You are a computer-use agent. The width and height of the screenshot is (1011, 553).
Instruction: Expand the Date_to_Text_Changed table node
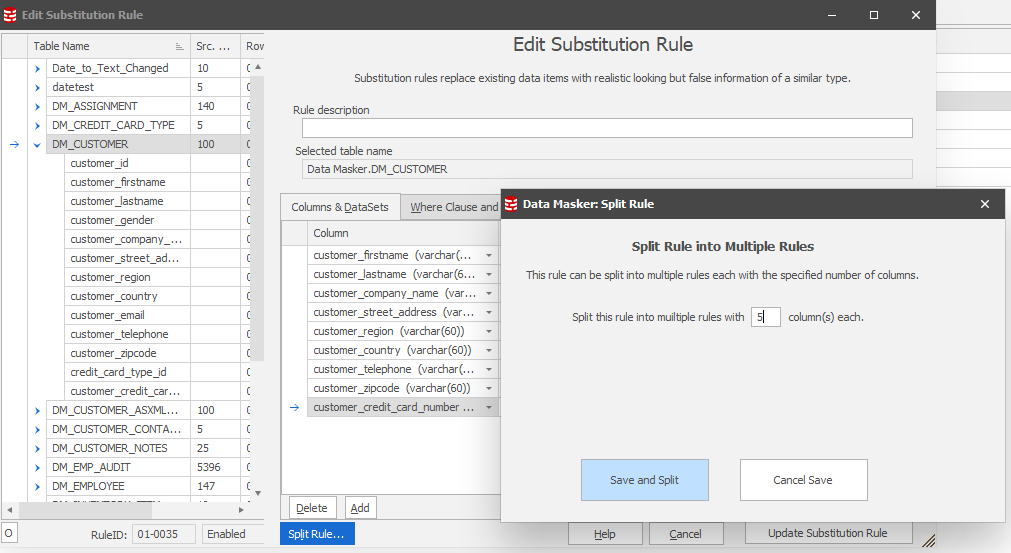[x=38, y=68]
